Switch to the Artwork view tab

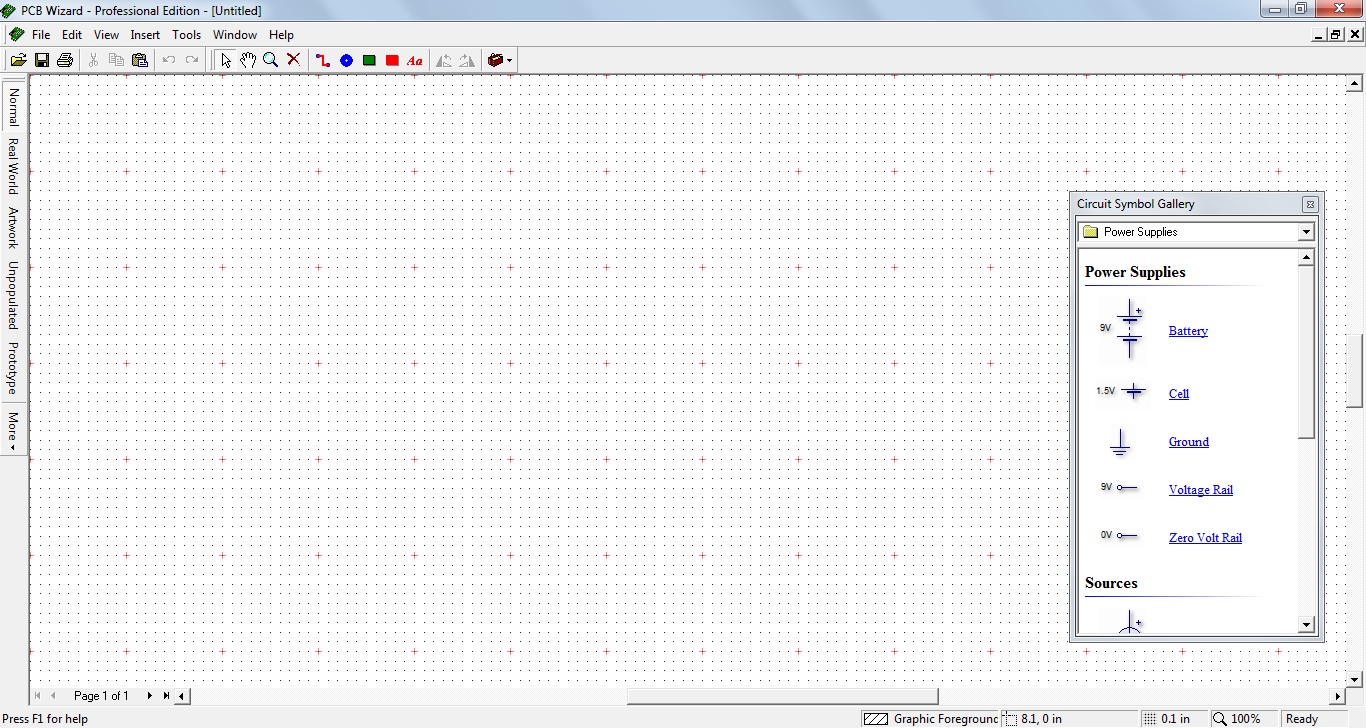[x=13, y=228]
